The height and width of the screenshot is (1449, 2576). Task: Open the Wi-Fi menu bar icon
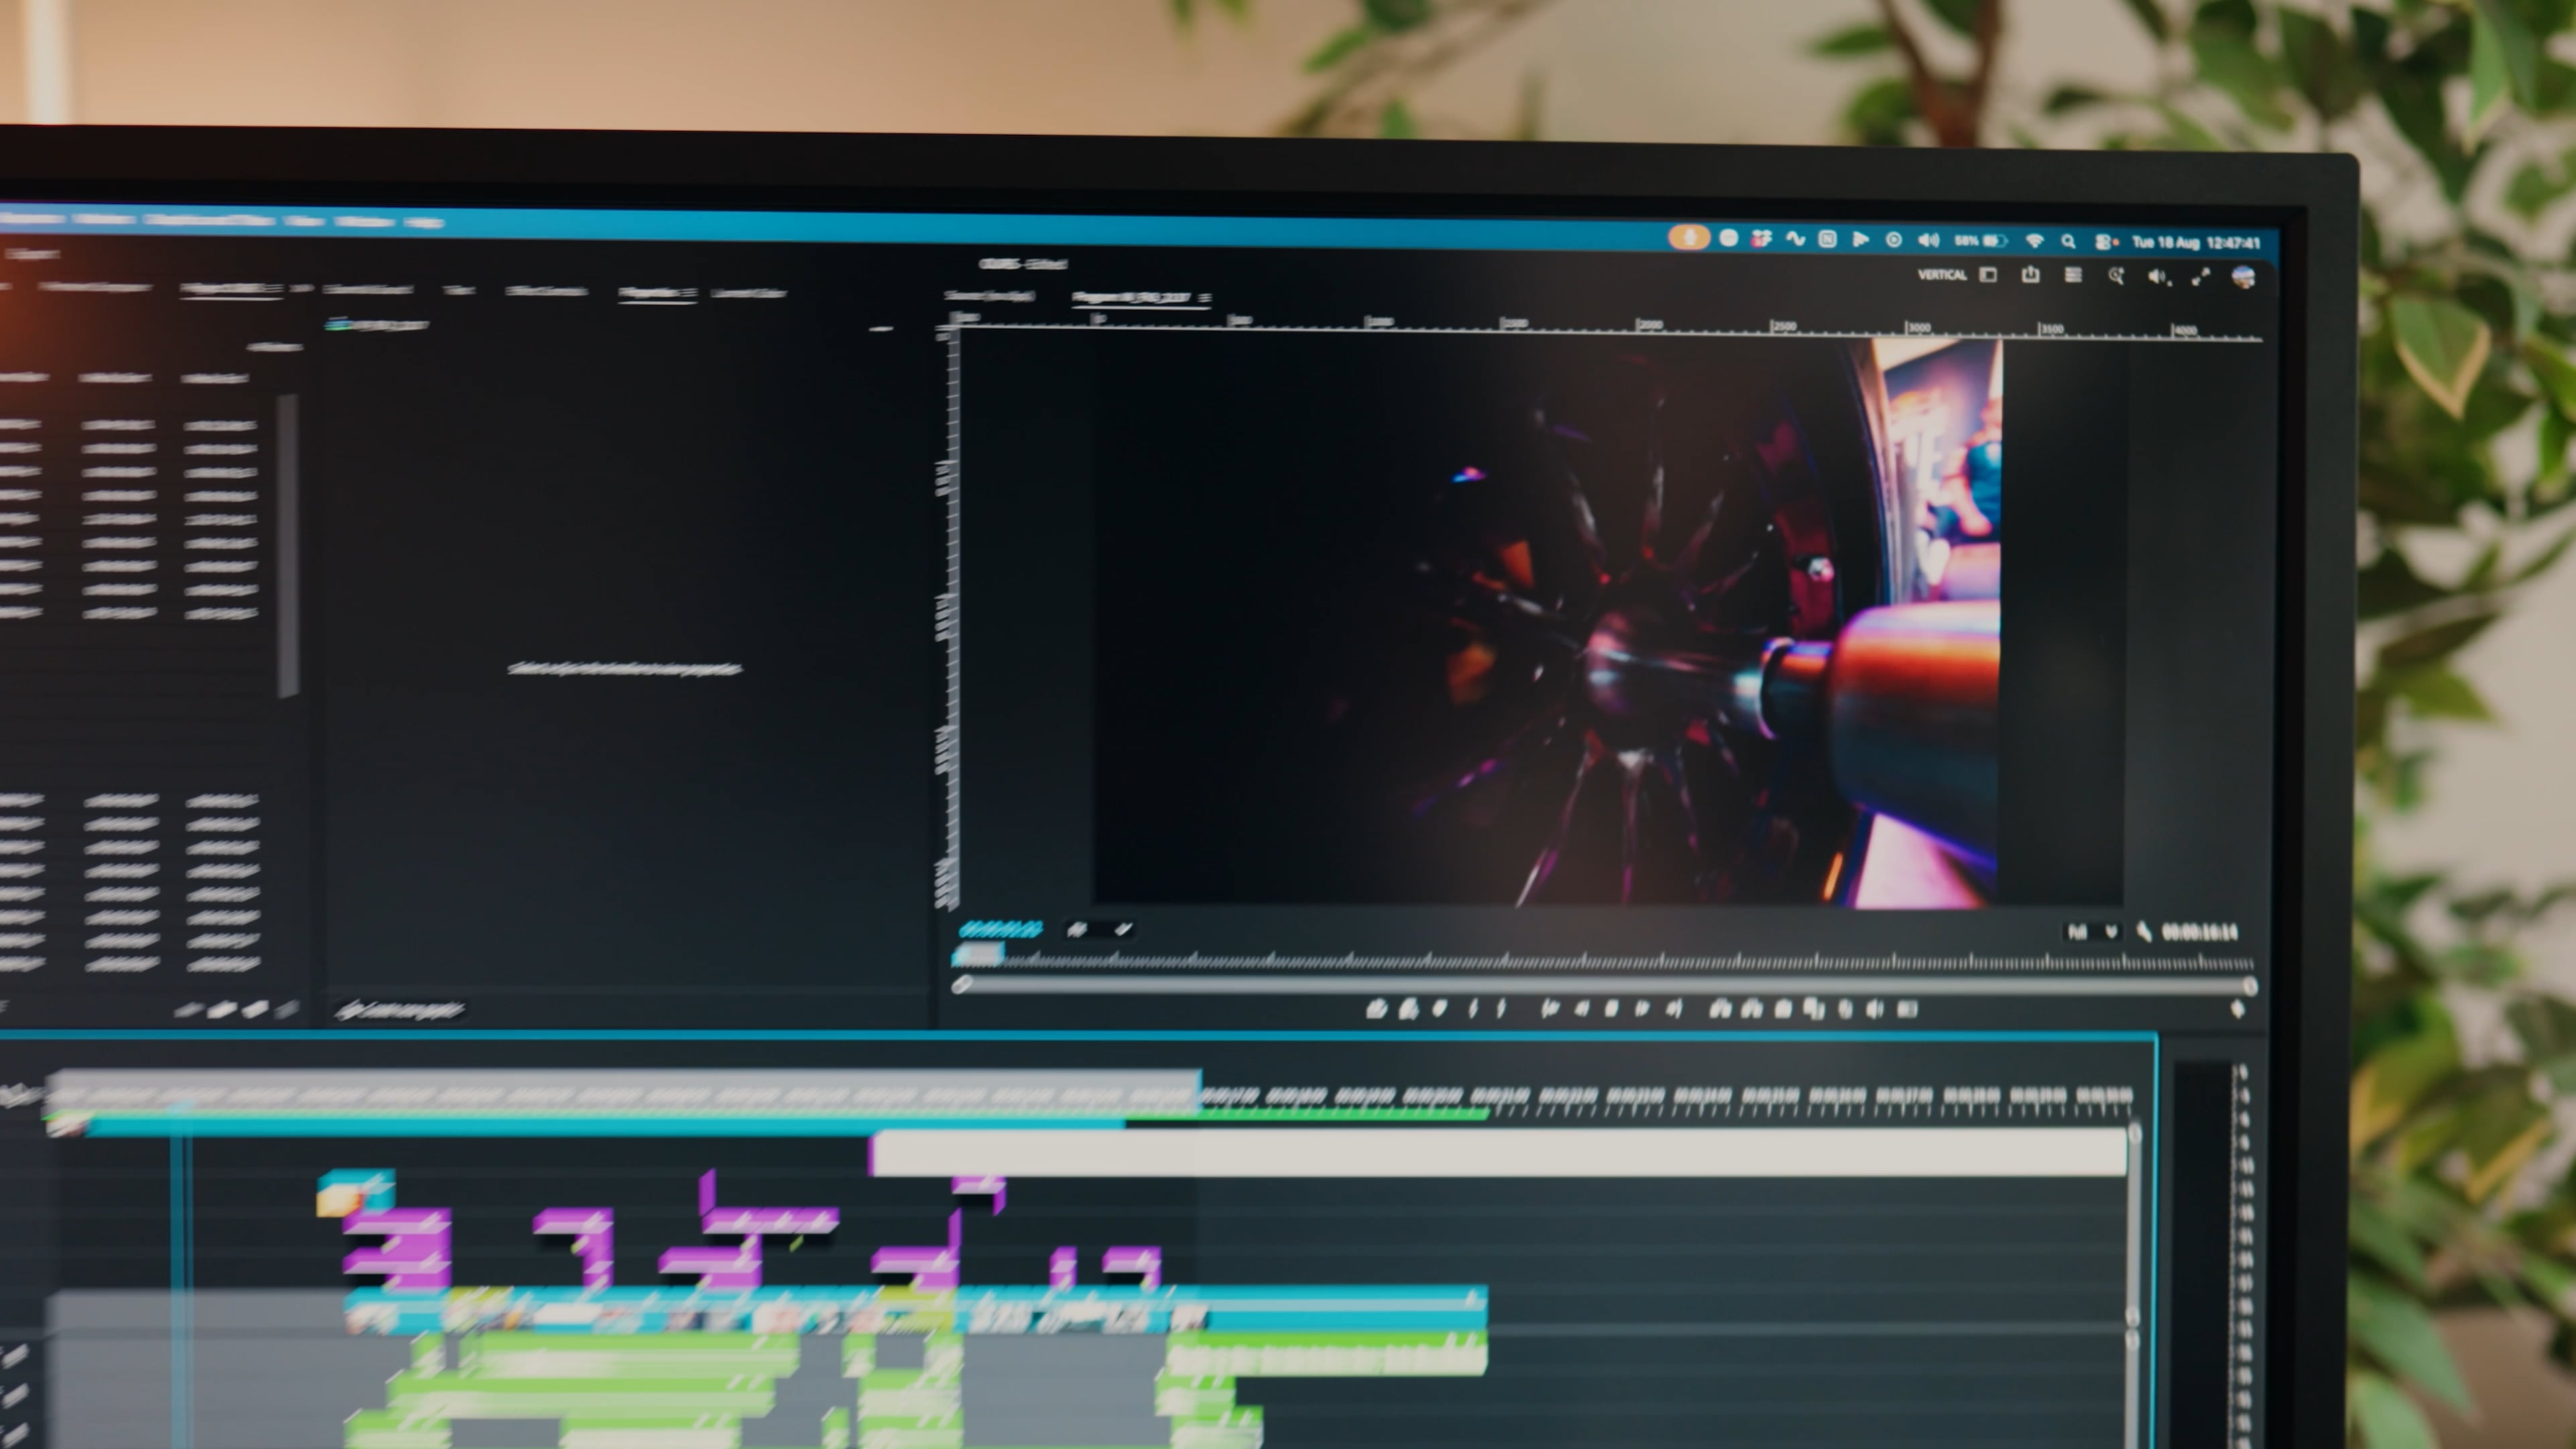tap(2034, 241)
